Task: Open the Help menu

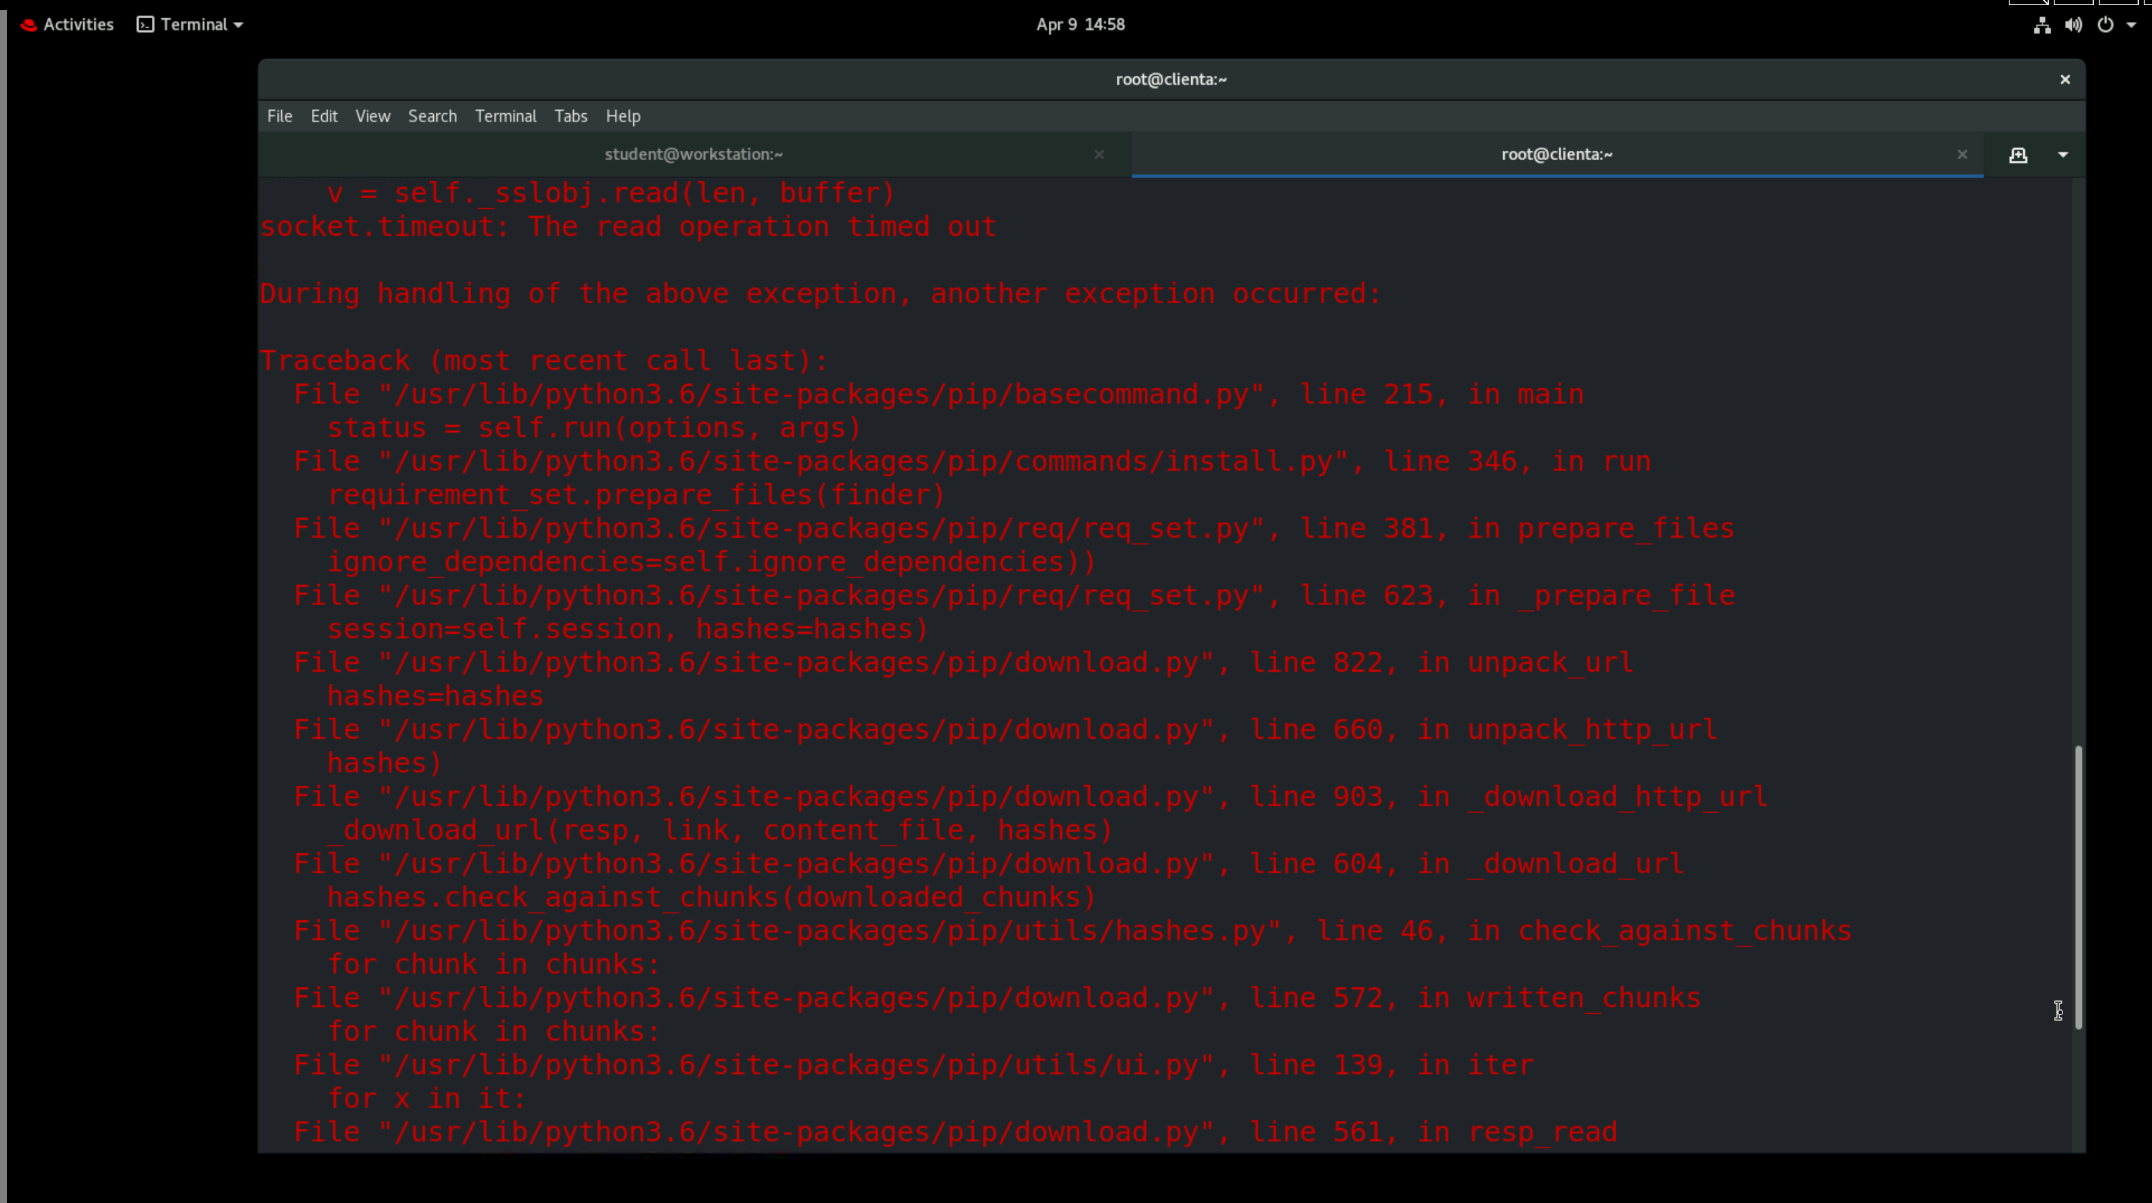Action: coord(622,116)
